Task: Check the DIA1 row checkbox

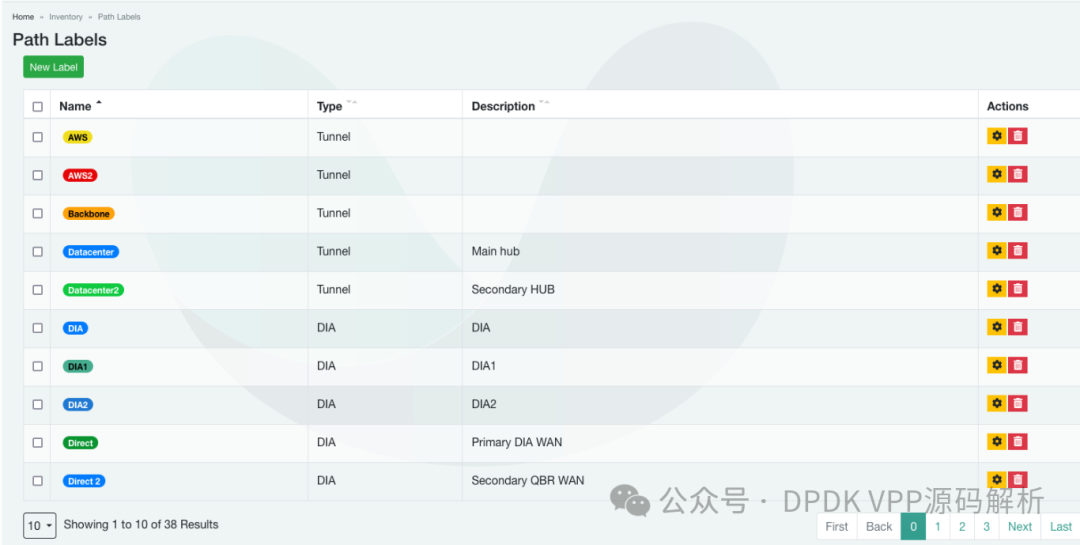Action: pyautogui.click(x=38, y=367)
